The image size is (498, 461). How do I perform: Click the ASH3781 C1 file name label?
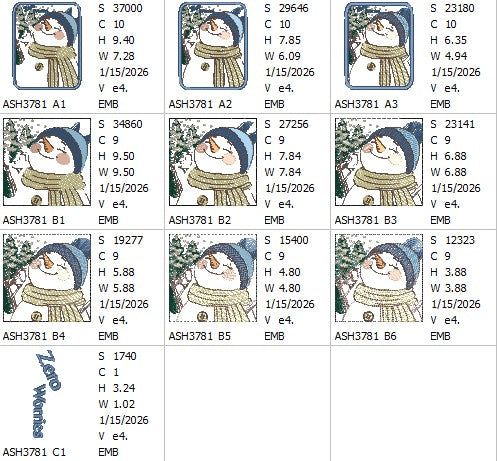pos(34,452)
